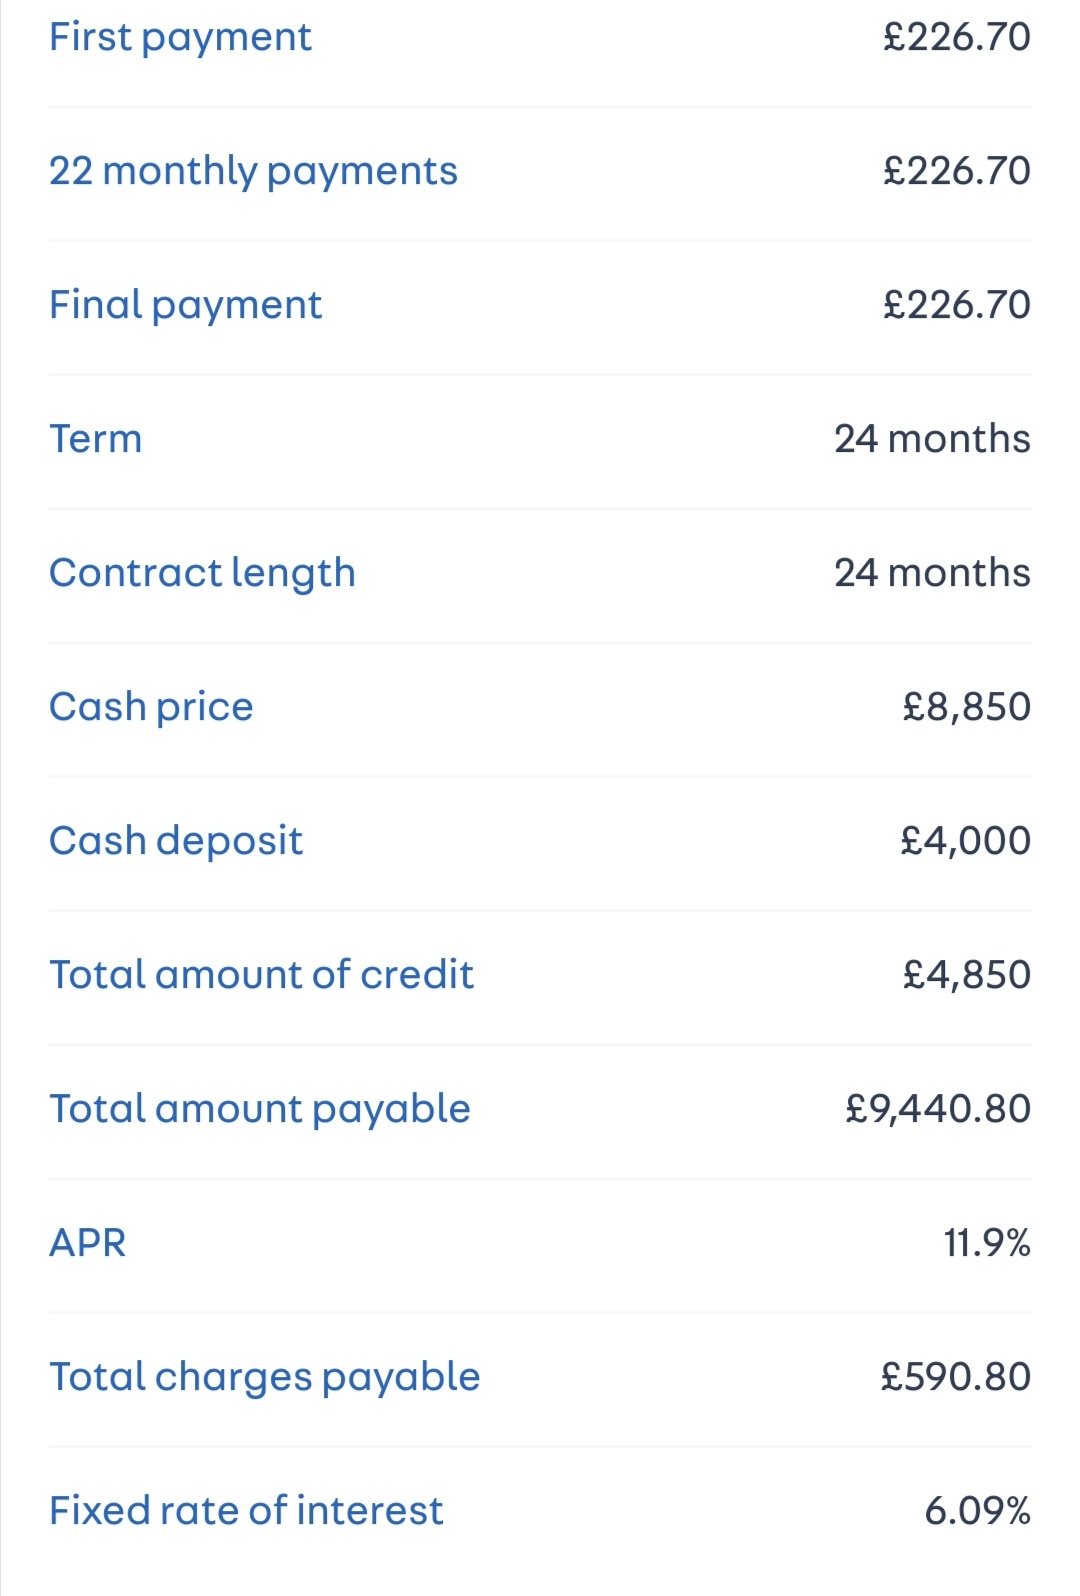Click the 22 monthly payments £226.70 value
This screenshot has height=1596, width=1080.
point(956,171)
